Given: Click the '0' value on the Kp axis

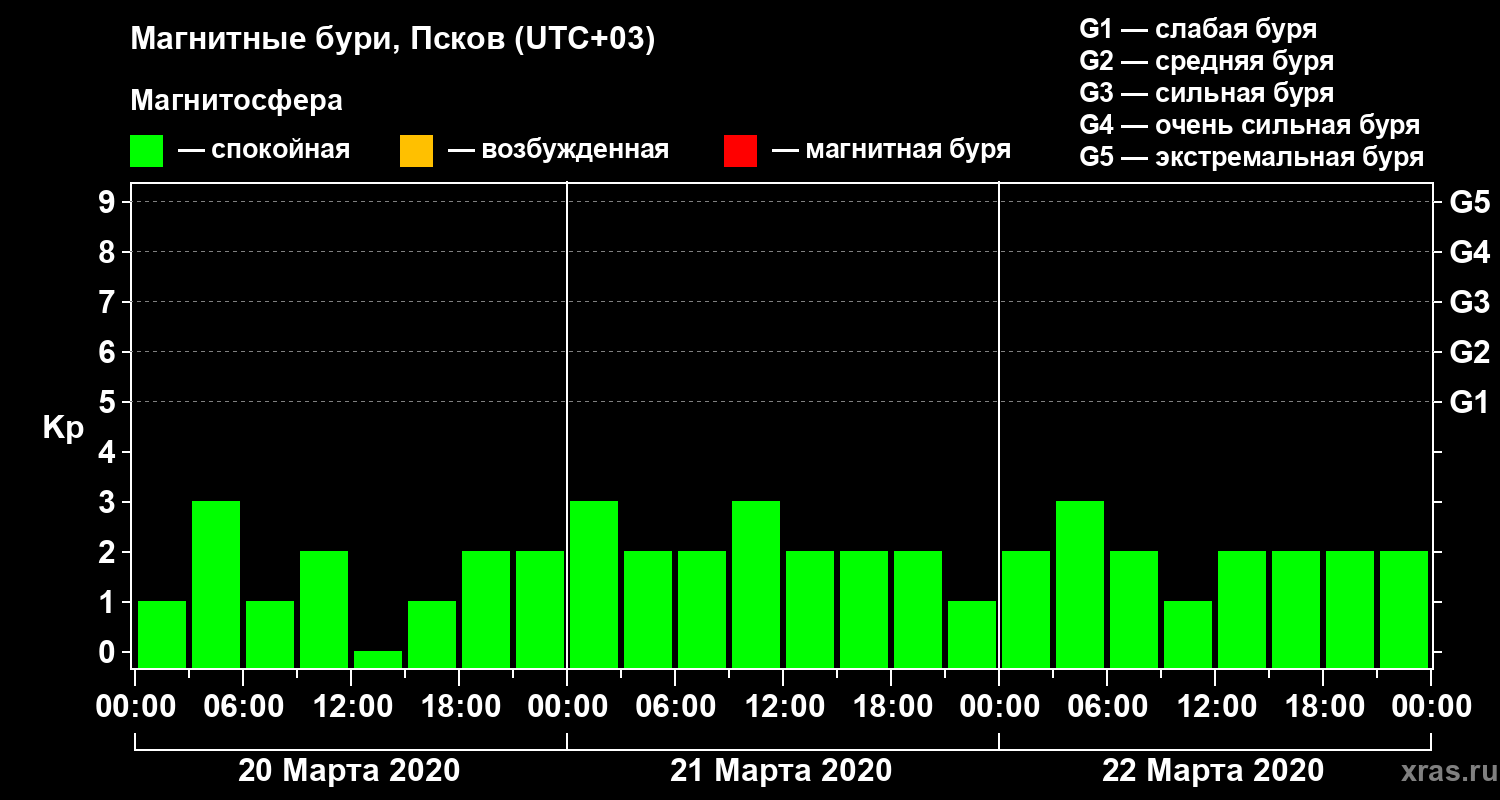Looking at the screenshot, I should pyautogui.click(x=109, y=652).
